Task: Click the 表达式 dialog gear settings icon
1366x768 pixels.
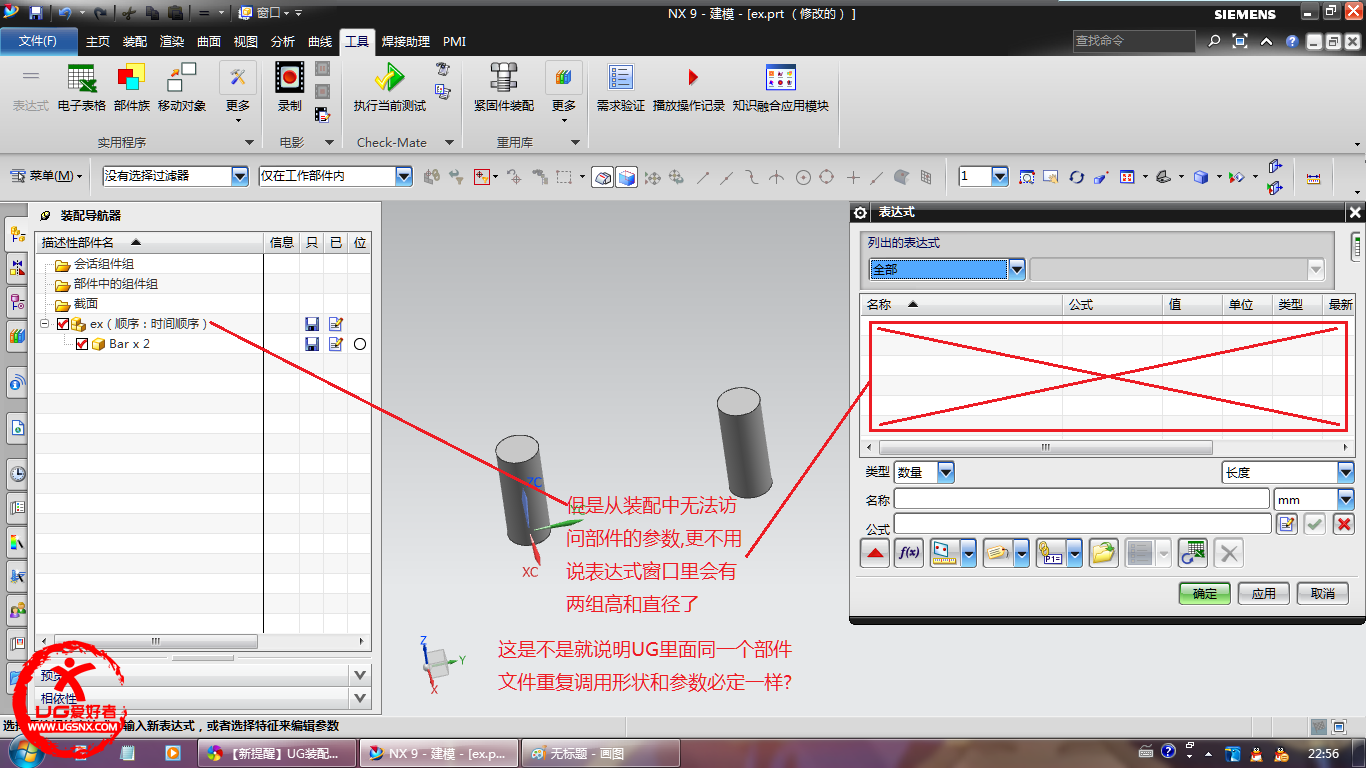Action: [860, 213]
